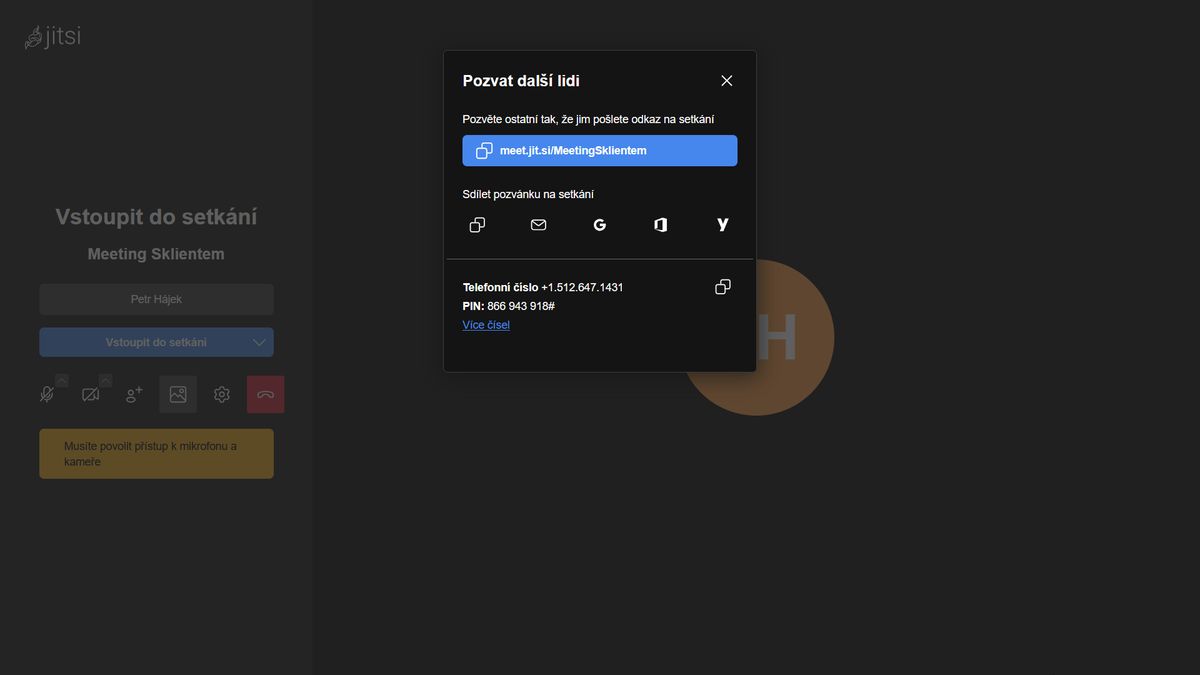Close the Pozvat další lidi dialog
Screen dimensions: 1200x675
[x=727, y=81]
